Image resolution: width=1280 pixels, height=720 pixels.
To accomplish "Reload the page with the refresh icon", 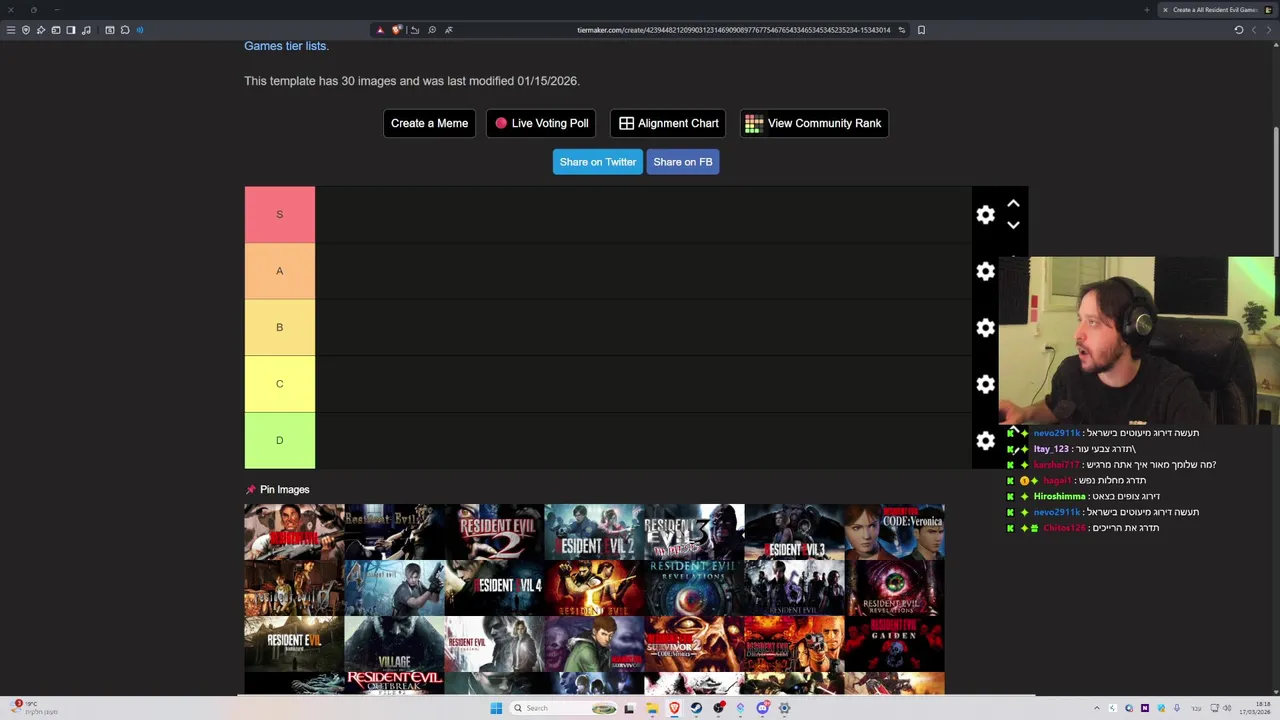I will (x=1238, y=30).
